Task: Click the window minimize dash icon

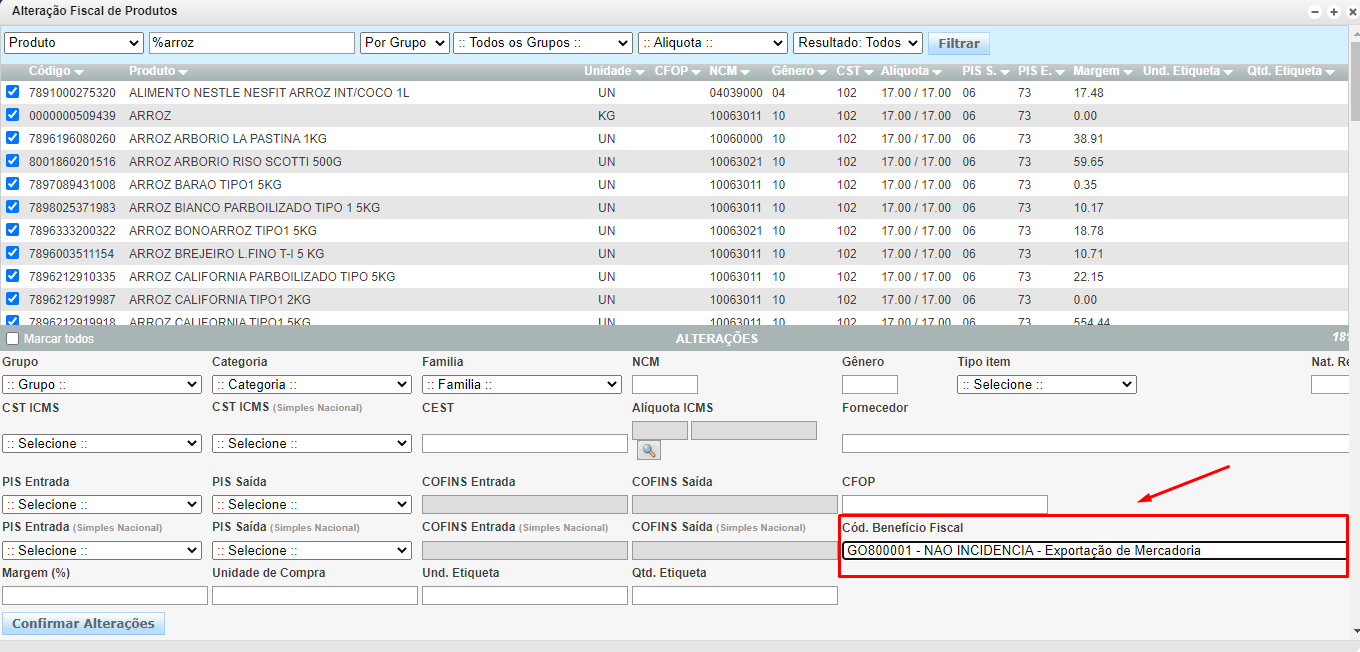Action: coord(1315,12)
